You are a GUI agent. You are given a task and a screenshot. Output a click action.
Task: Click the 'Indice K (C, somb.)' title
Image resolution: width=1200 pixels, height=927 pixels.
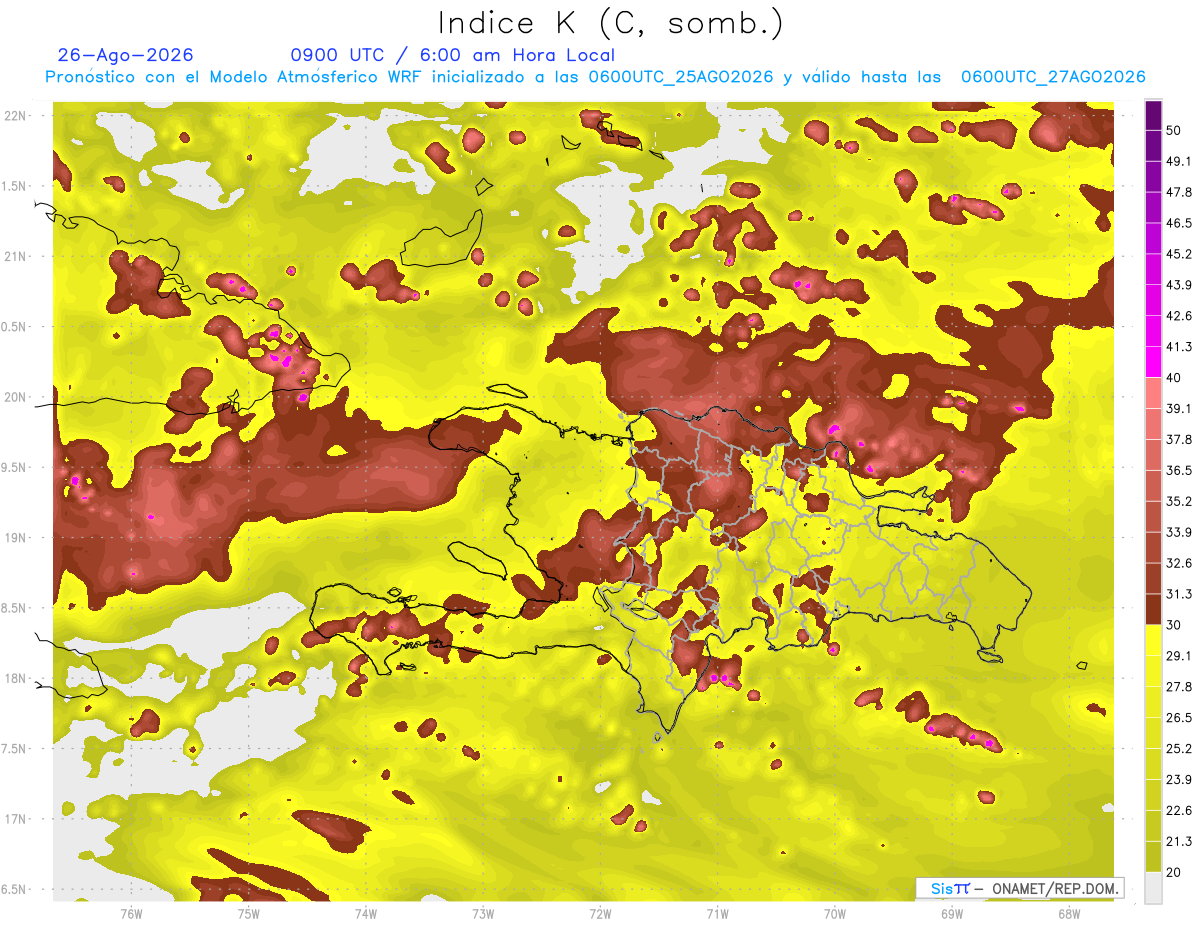click(x=610, y=23)
